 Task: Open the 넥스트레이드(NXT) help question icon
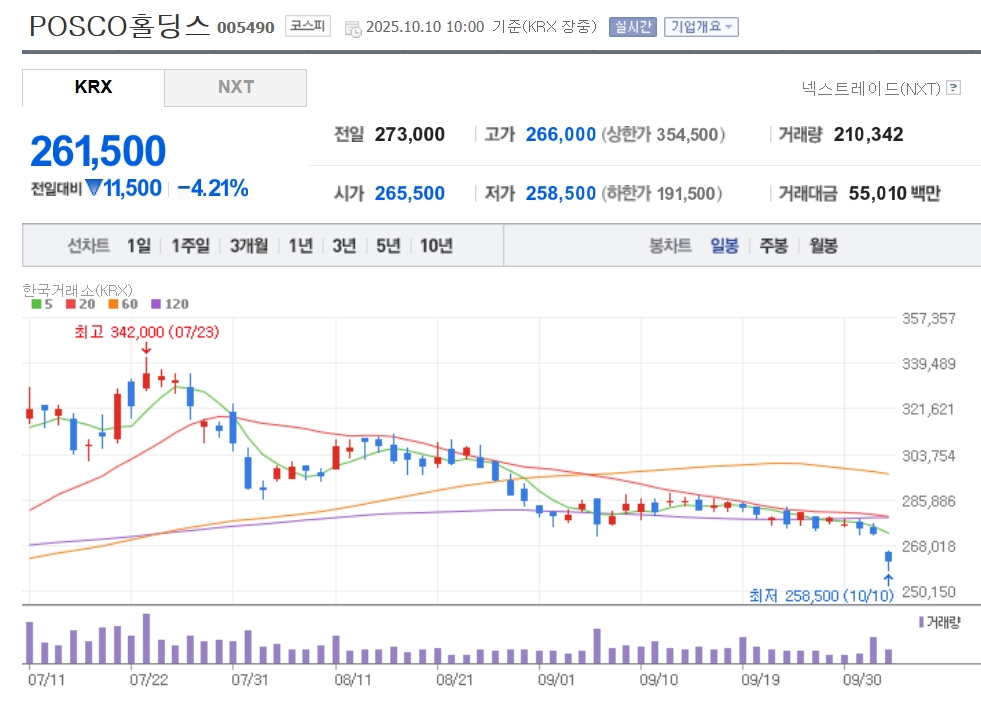click(953, 88)
